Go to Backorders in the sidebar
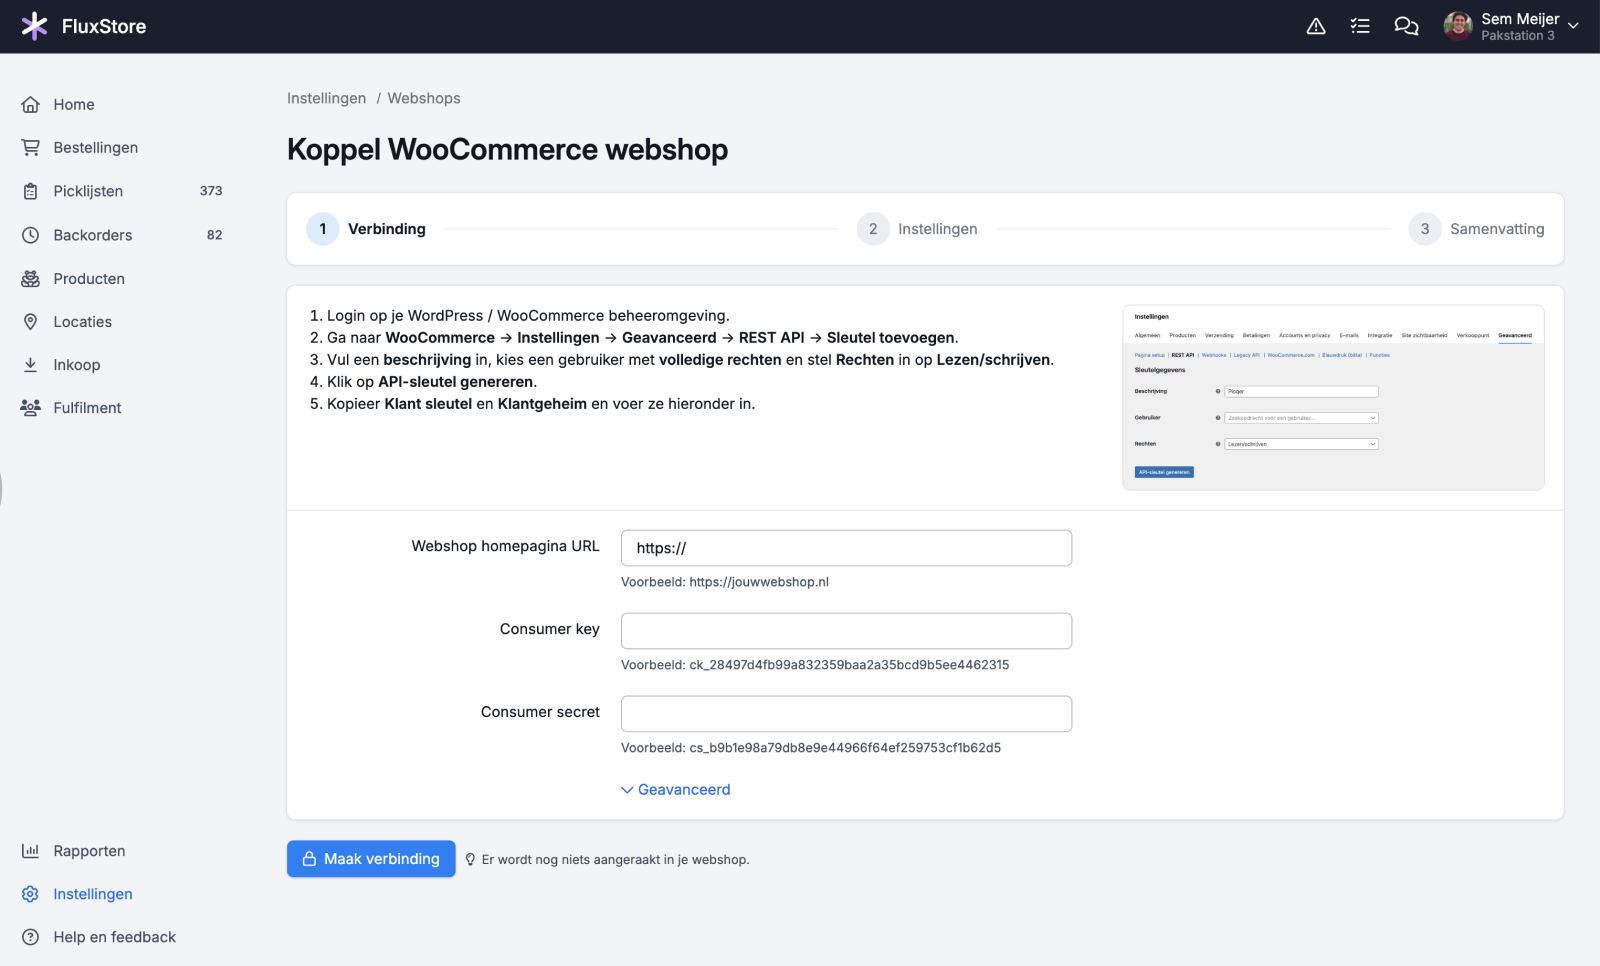The image size is (1600, 966). click(92, 235)
